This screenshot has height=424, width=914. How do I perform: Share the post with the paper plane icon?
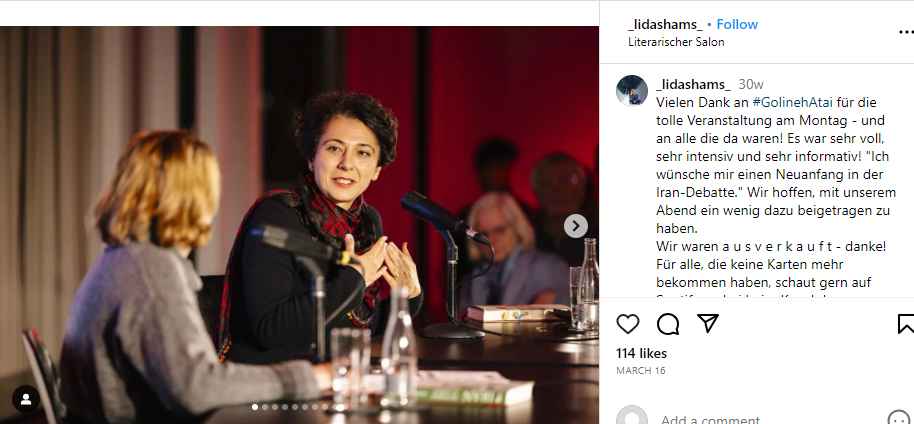tap(708, 323)
